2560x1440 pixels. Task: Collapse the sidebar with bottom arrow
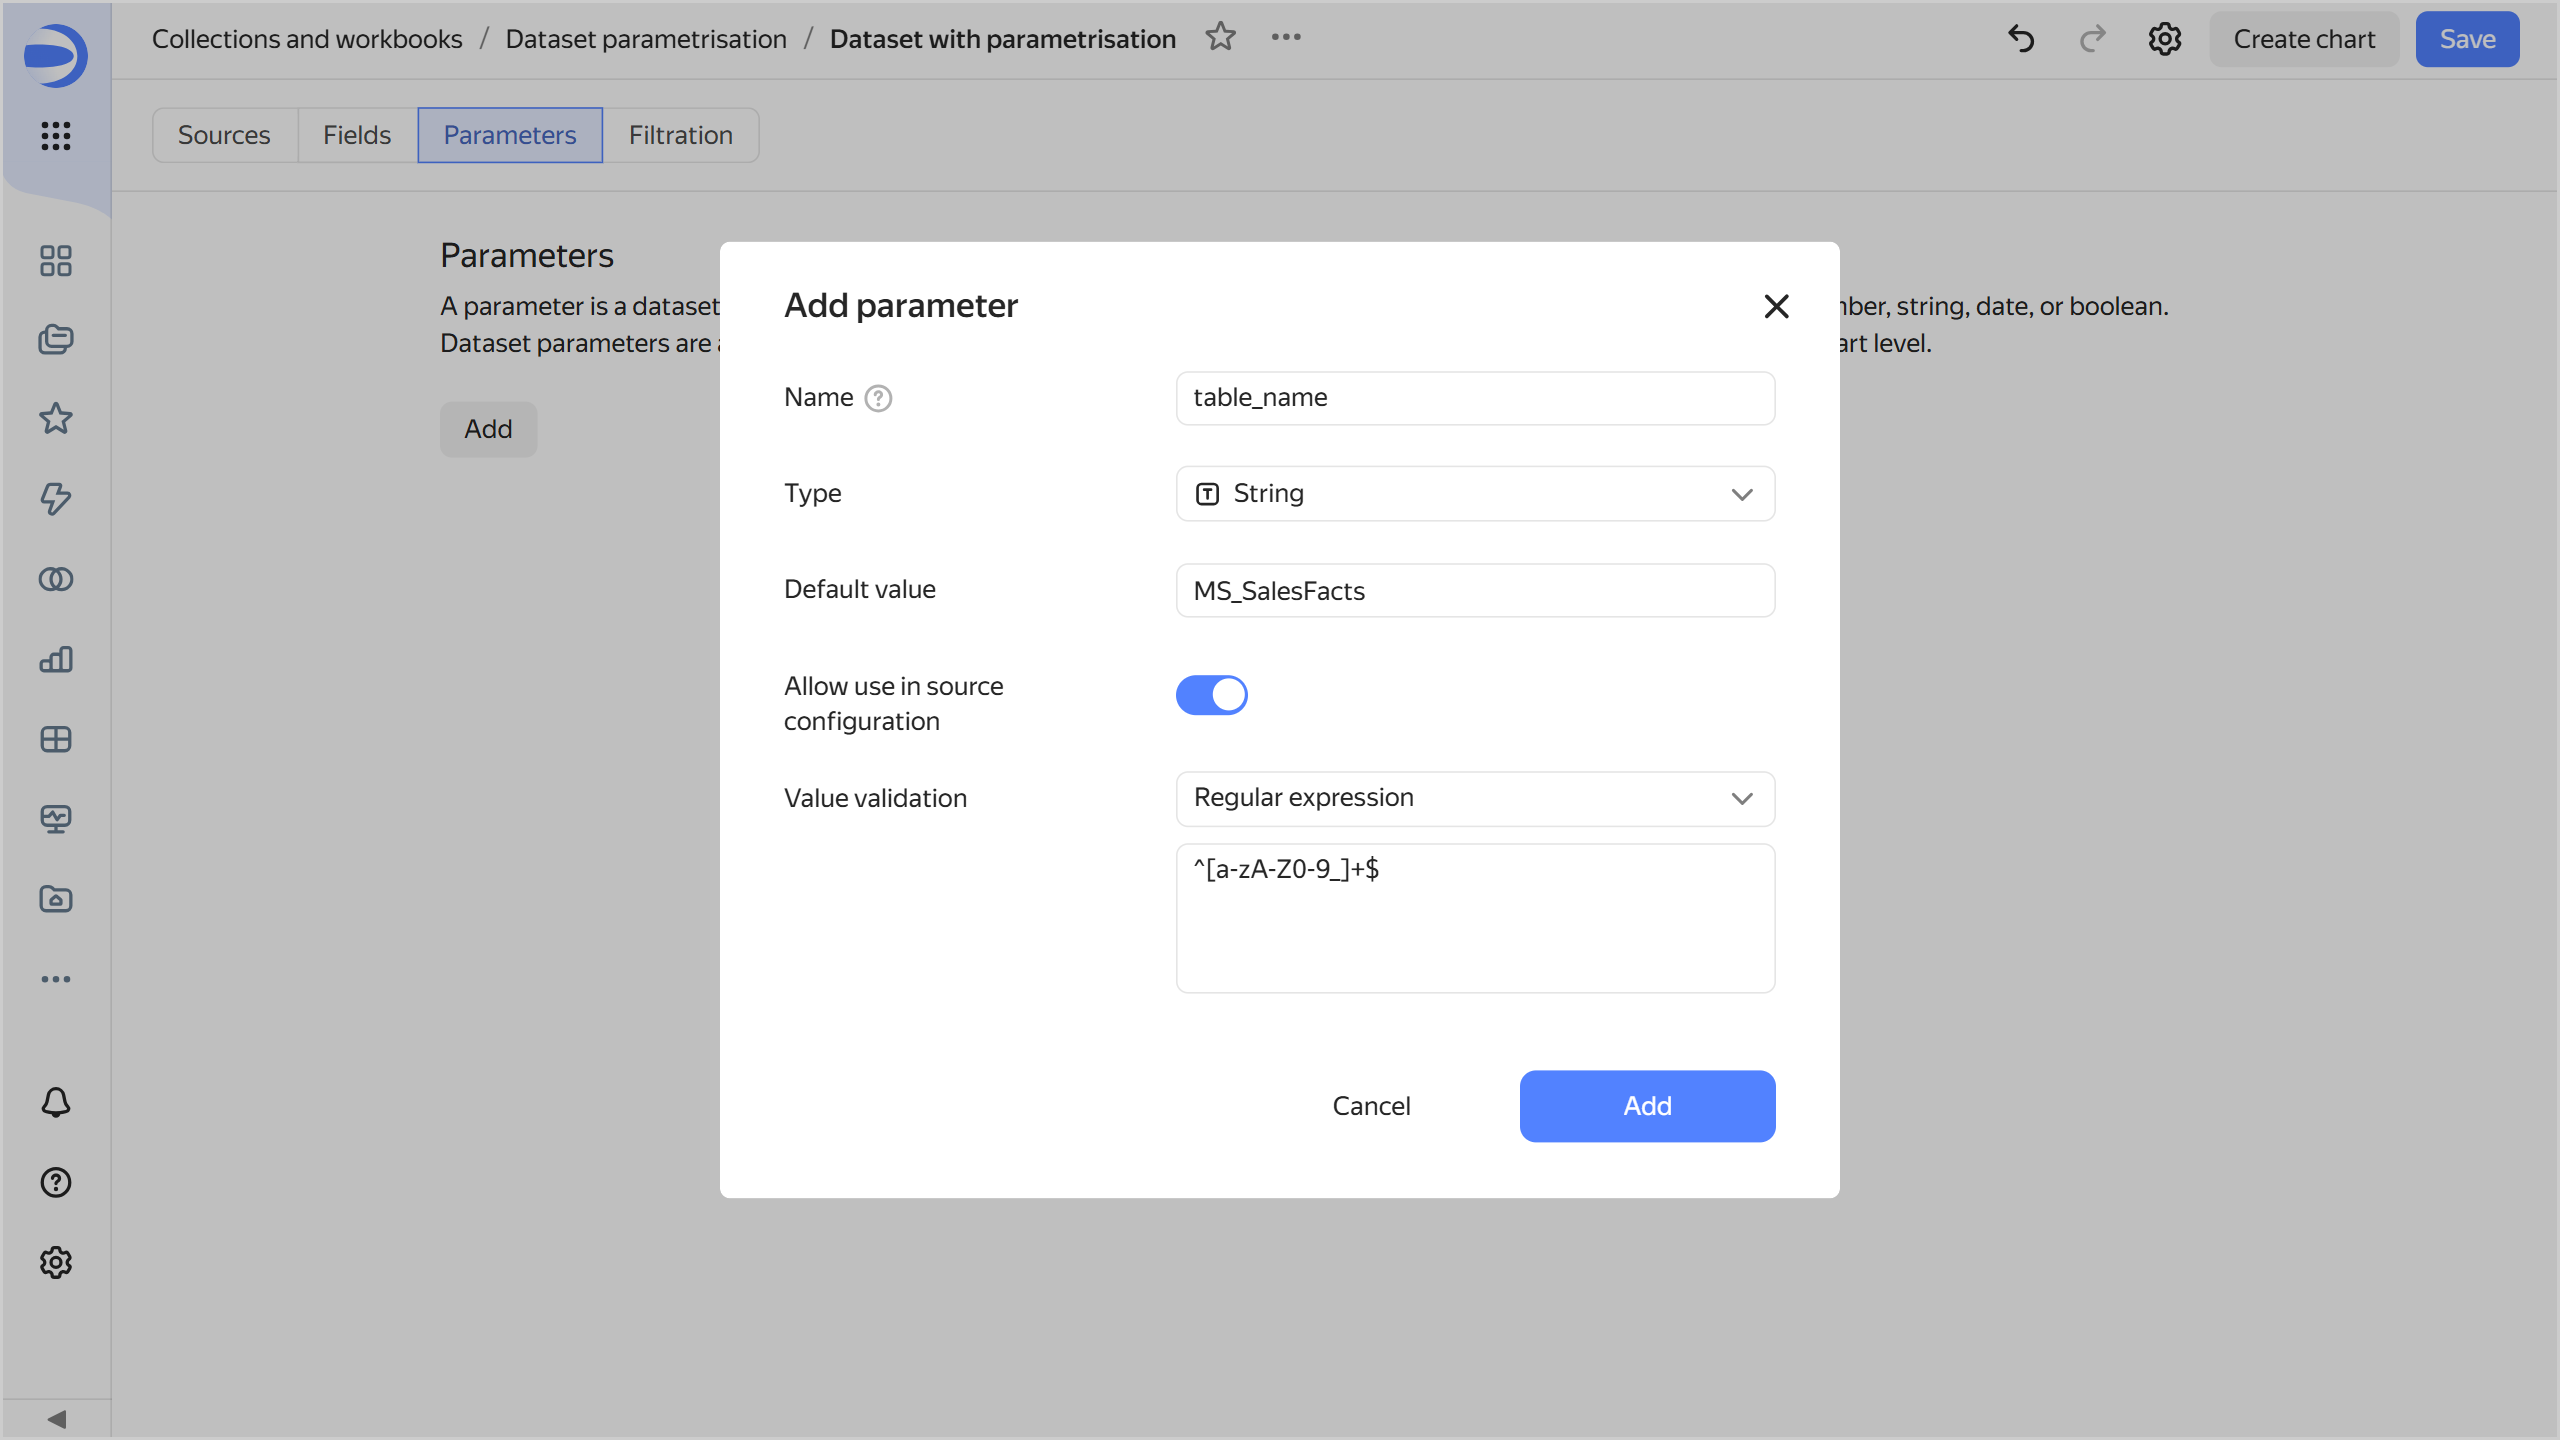56,1419
